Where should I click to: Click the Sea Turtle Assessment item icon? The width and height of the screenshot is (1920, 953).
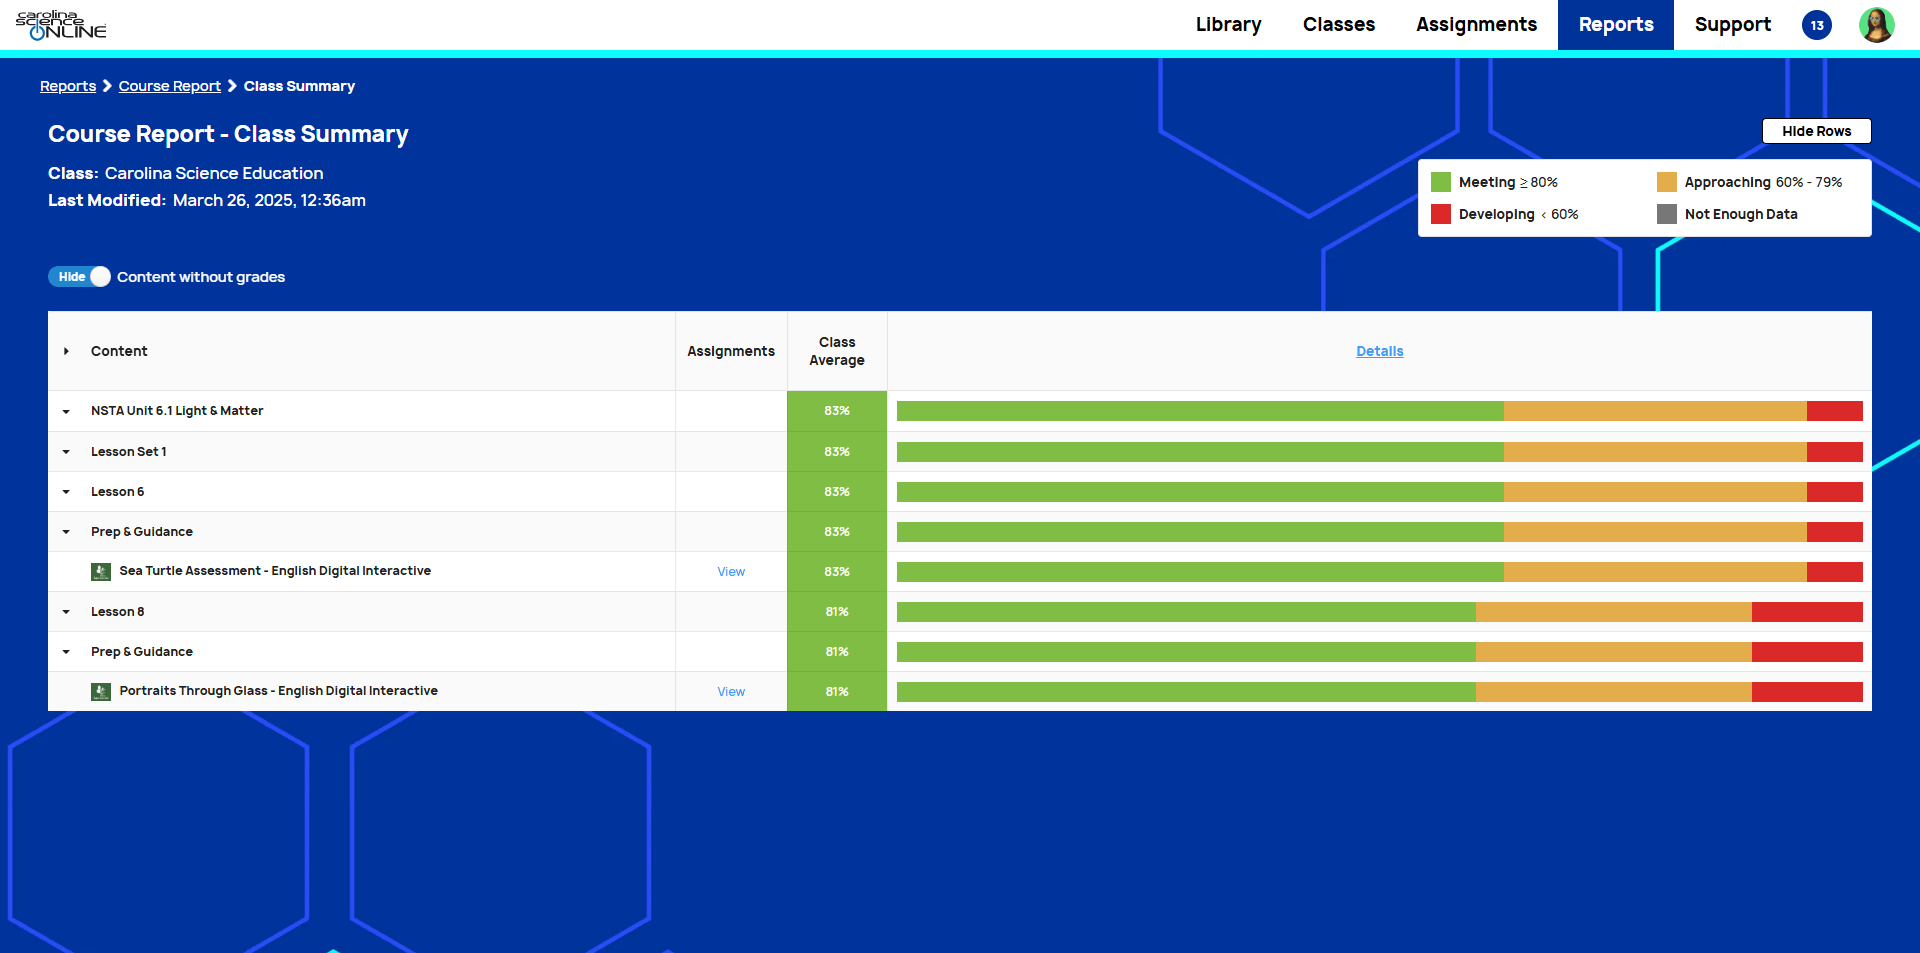point(101,572)
